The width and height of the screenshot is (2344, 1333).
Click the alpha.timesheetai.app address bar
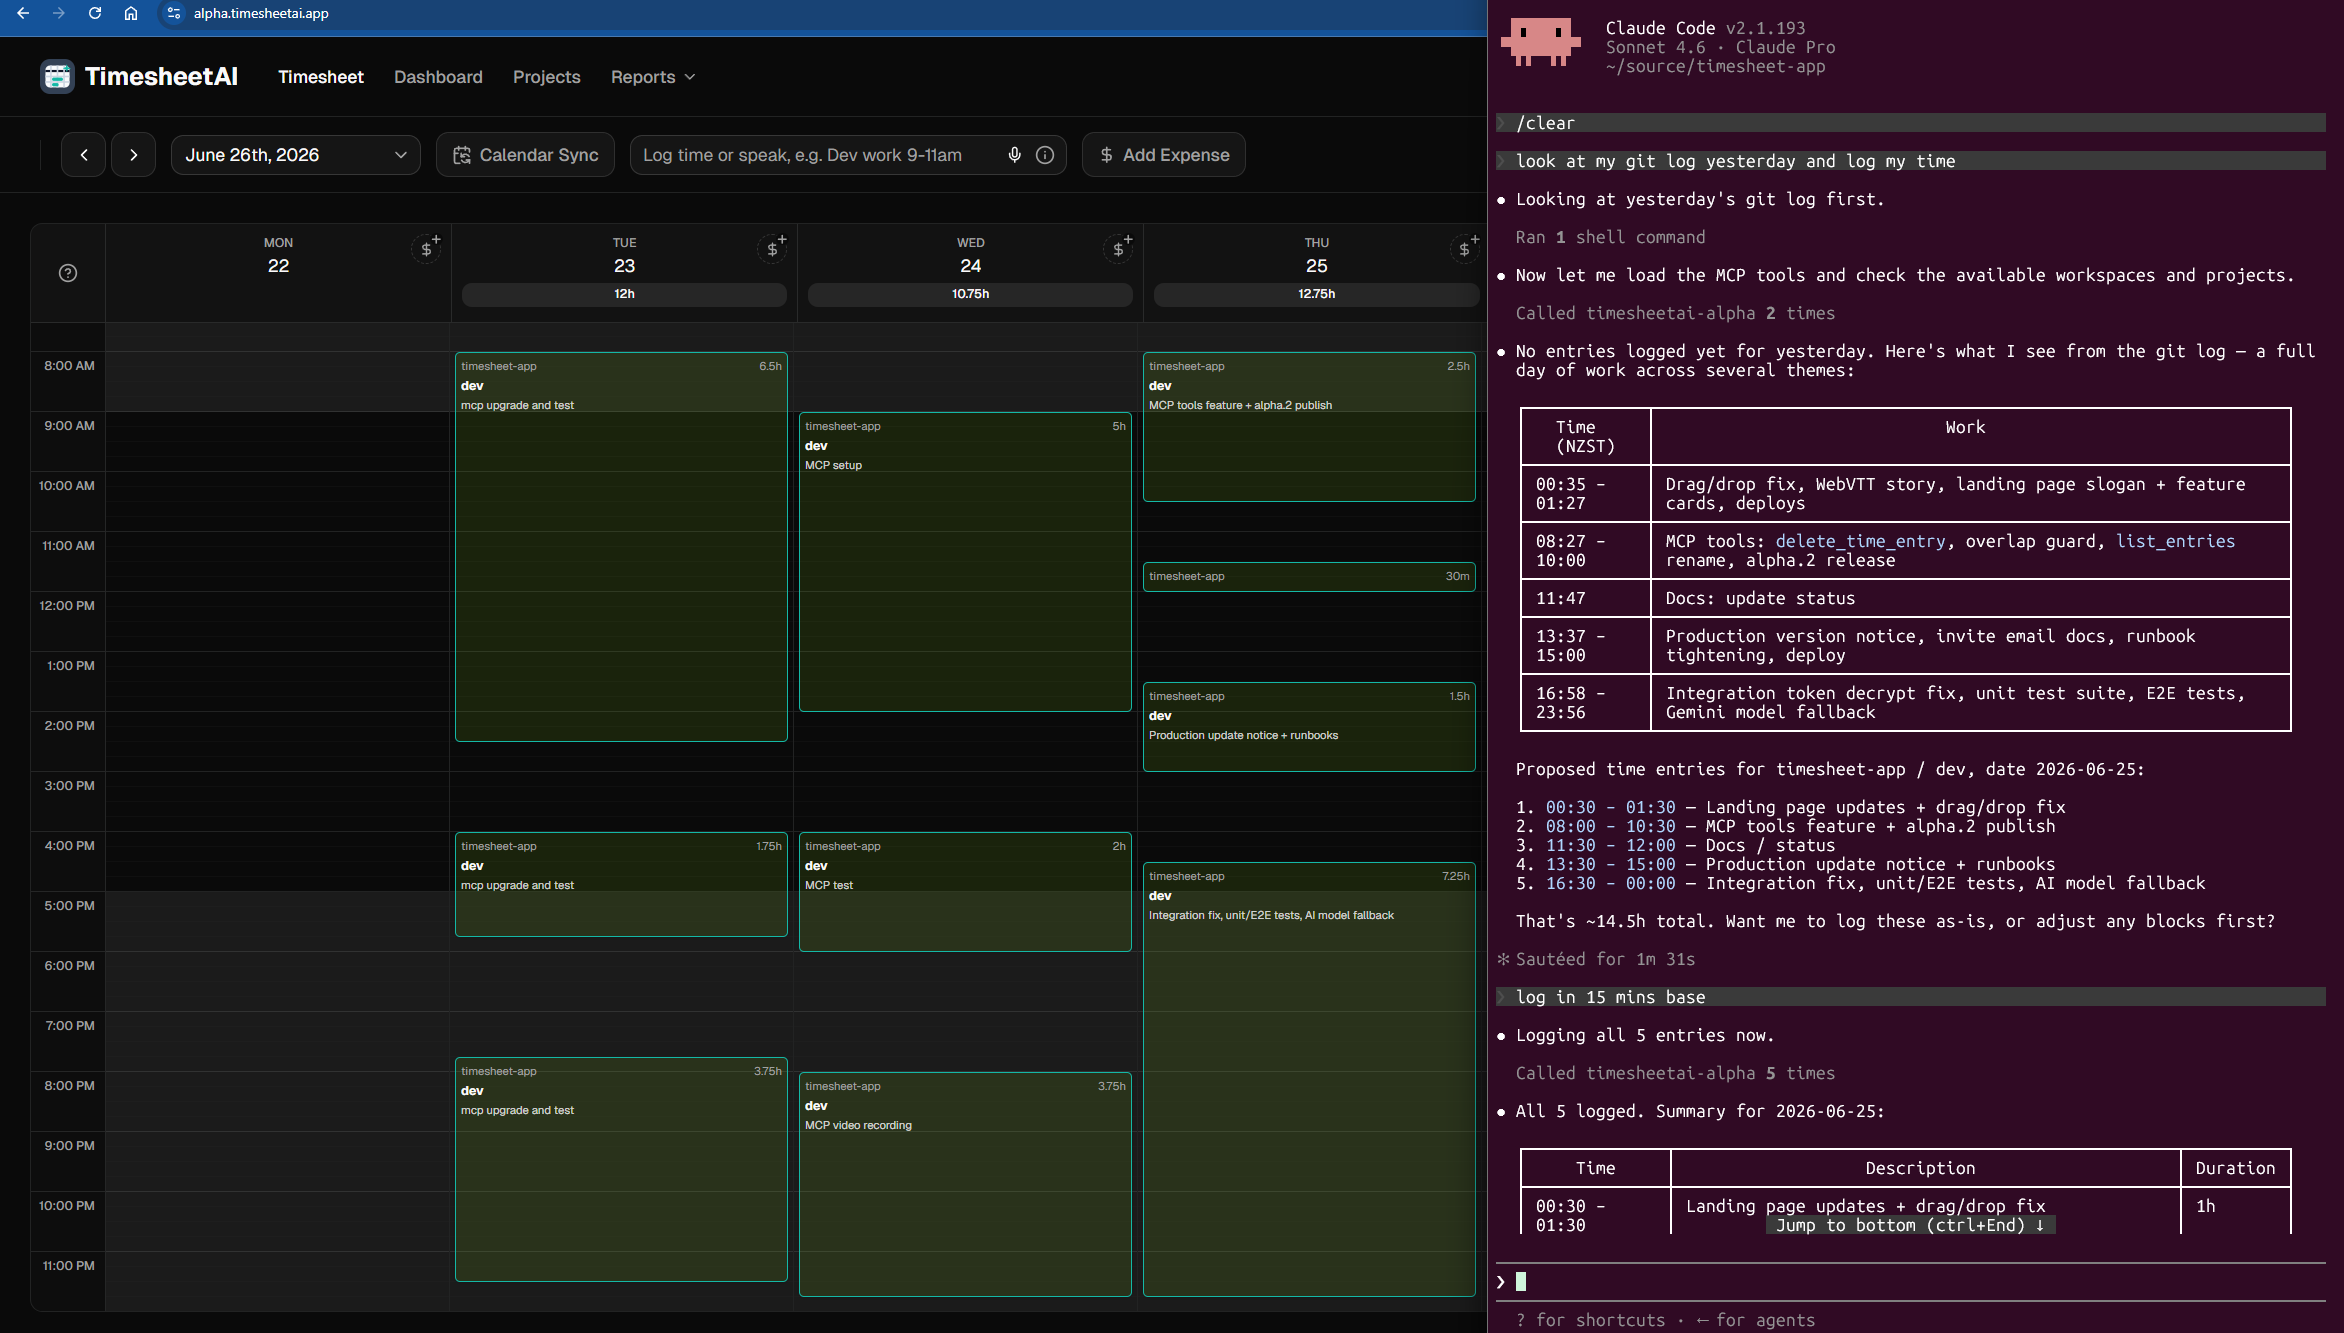tap(261, 13)
